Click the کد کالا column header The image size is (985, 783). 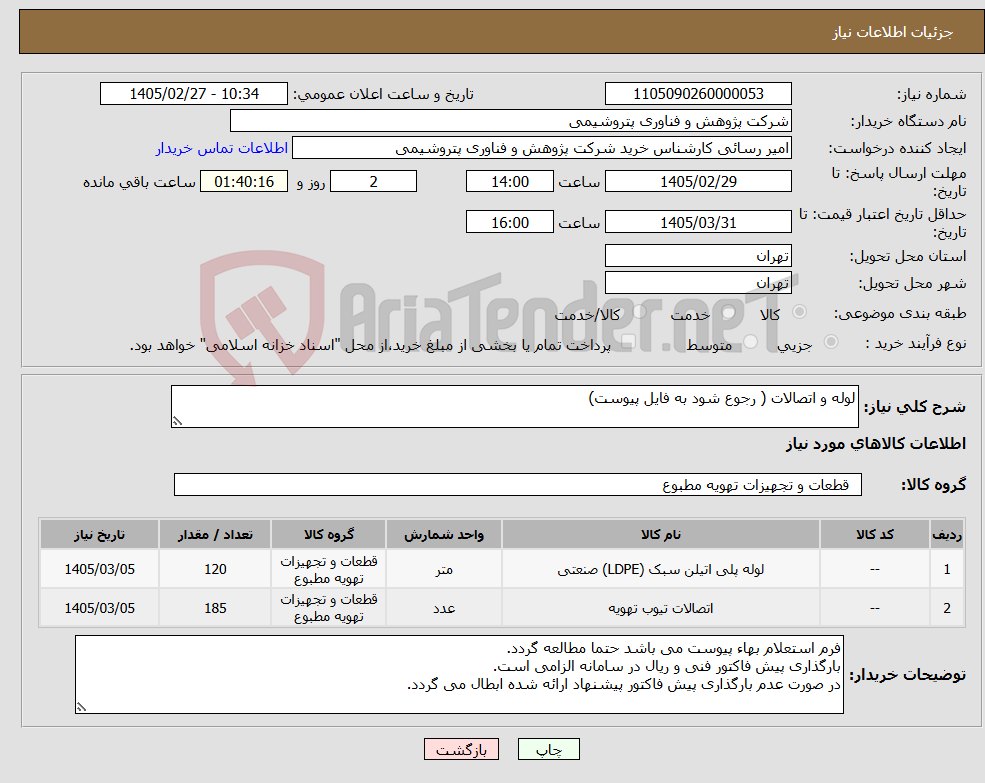(874, 534)
